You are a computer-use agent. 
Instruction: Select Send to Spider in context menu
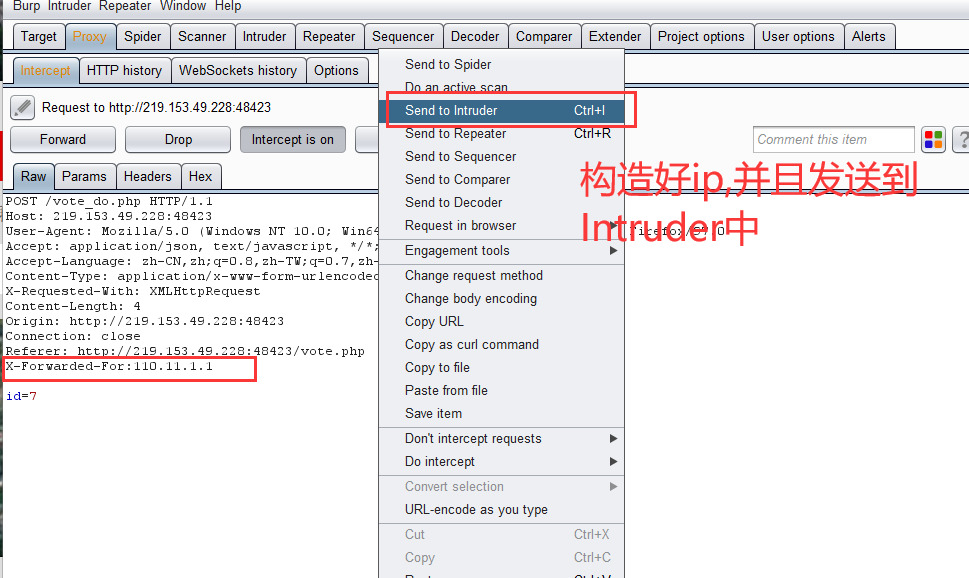(501, 64)
